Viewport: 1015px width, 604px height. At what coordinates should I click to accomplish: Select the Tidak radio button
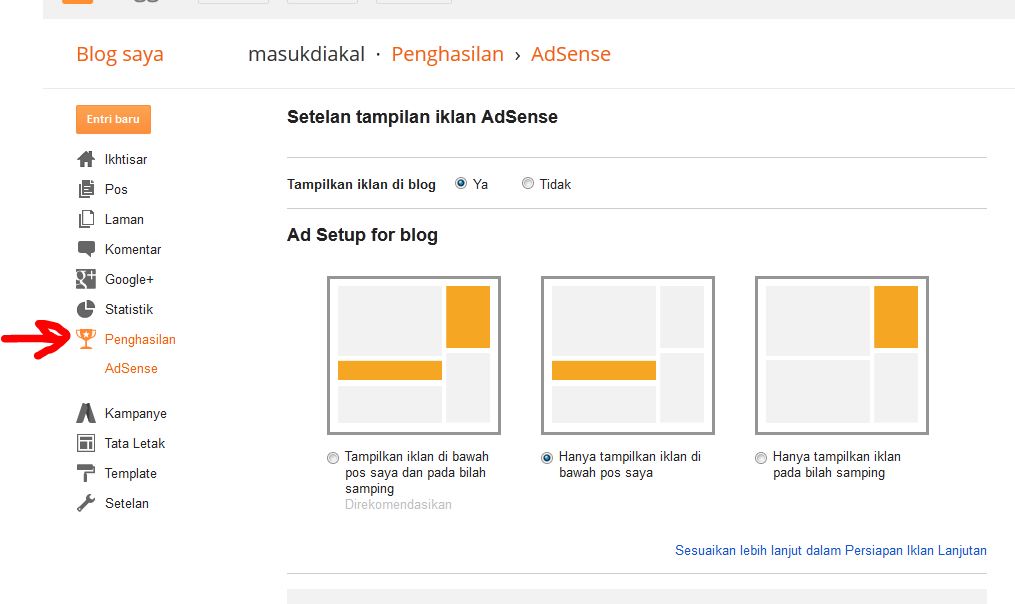528,184
